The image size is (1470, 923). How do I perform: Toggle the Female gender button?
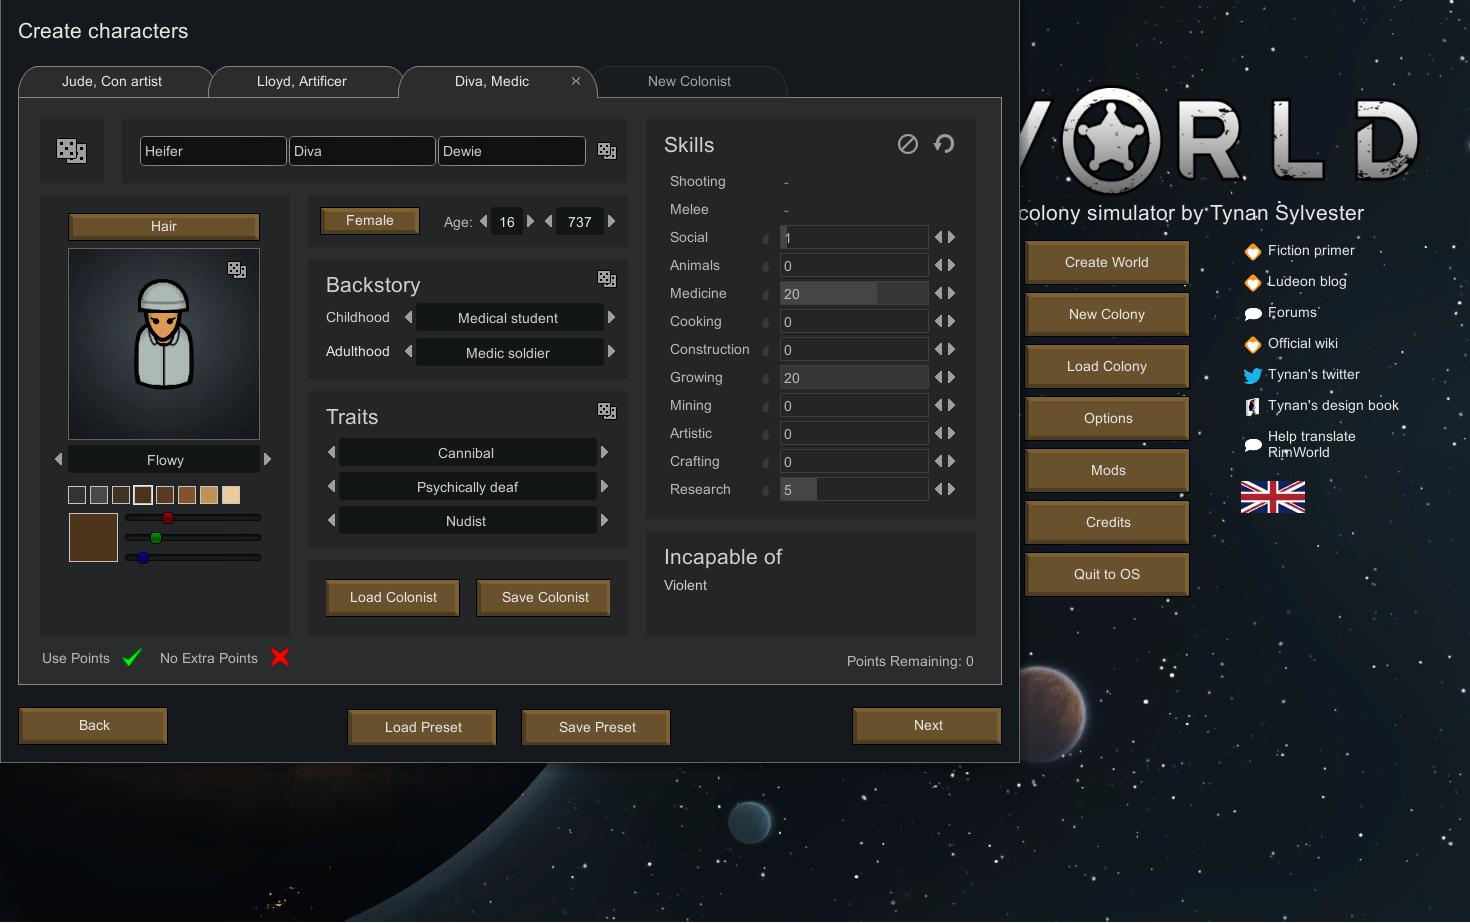(370, 221)
